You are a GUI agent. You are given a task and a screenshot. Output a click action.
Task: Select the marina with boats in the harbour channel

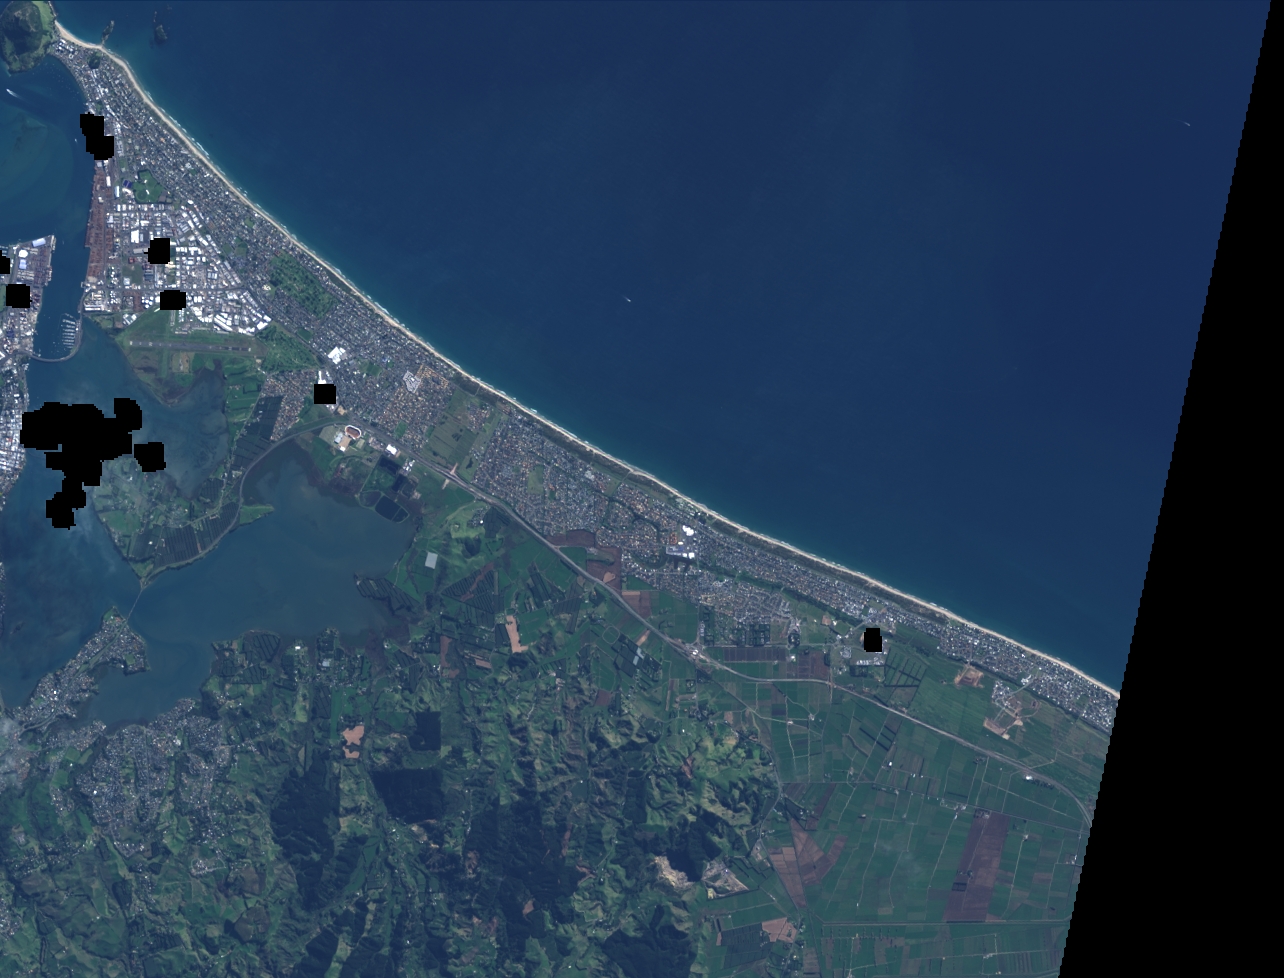(66, 333)
